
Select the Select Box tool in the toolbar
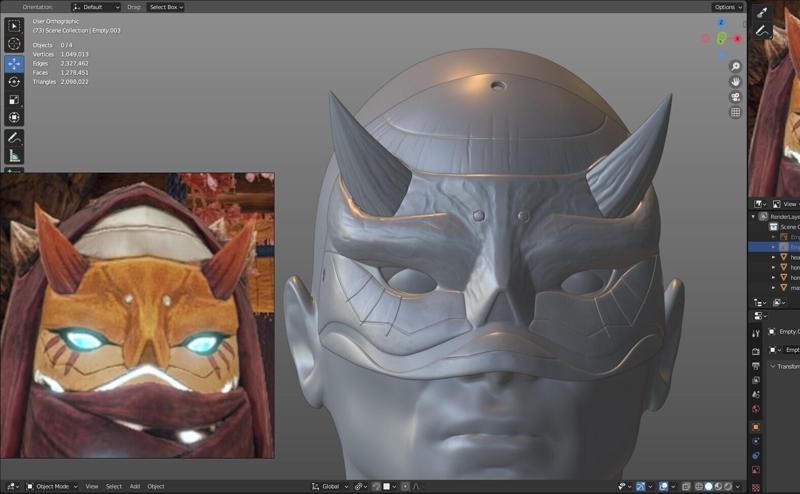point(14,26)
